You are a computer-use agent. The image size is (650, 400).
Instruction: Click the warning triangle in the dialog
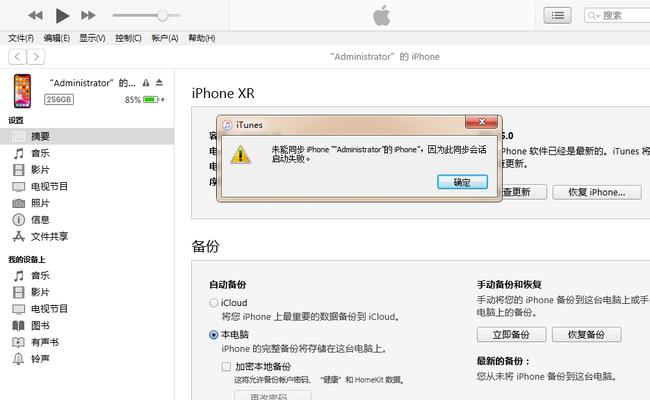[x=240, y=154]
